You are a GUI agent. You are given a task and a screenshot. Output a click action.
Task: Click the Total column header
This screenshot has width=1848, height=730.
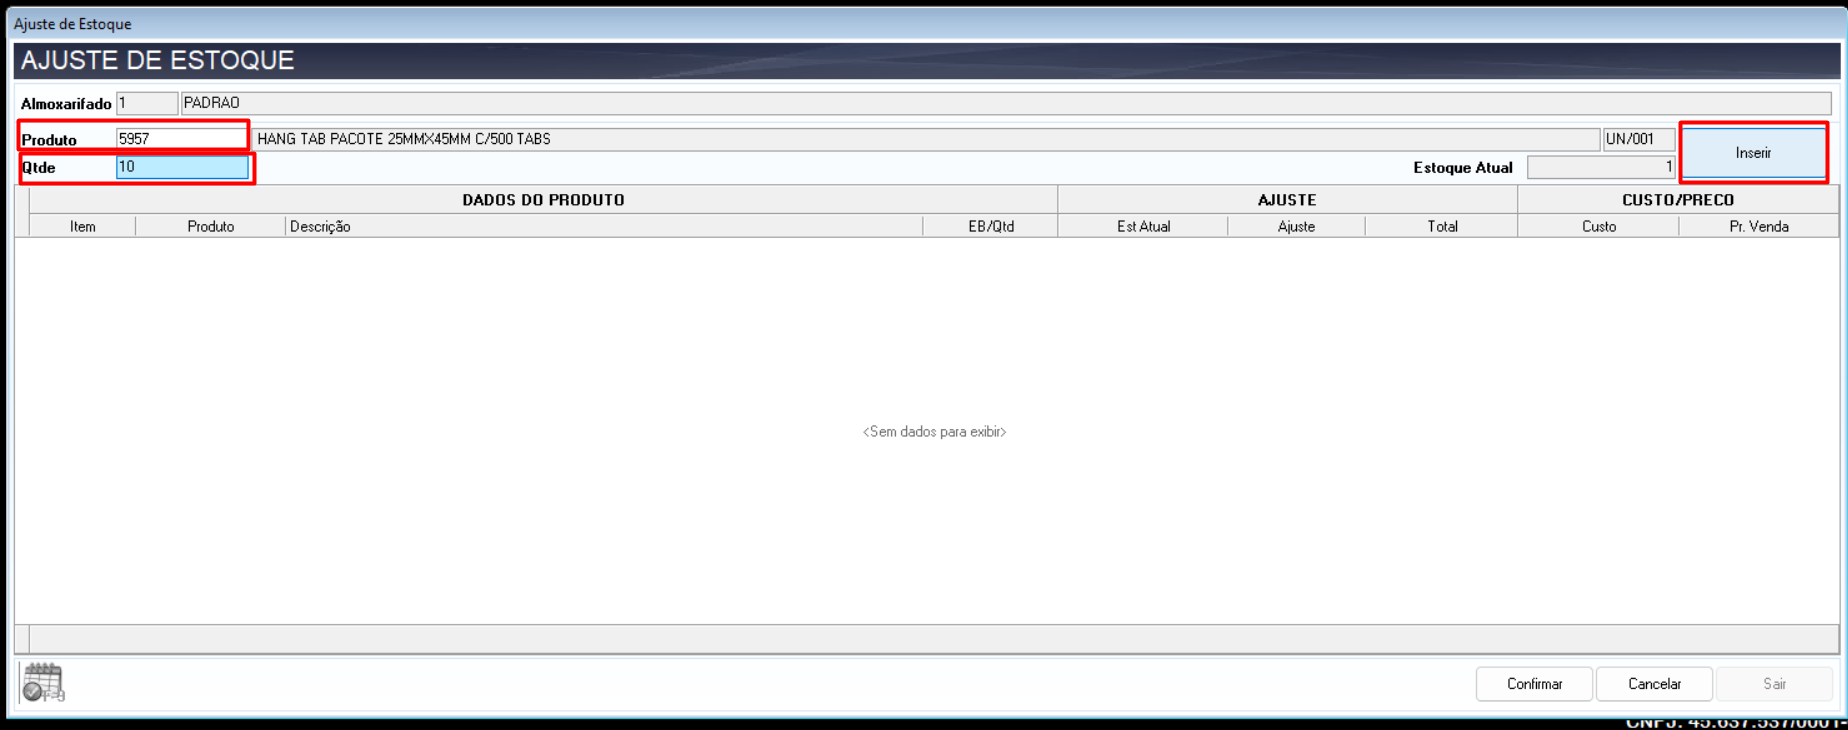1442,227
